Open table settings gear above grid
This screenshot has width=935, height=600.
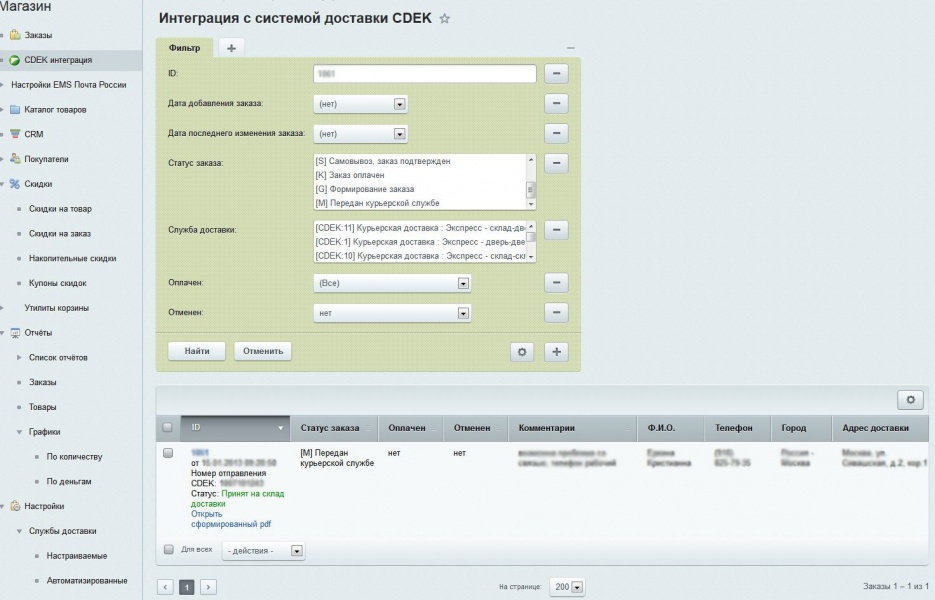click(x=911, y=400)
